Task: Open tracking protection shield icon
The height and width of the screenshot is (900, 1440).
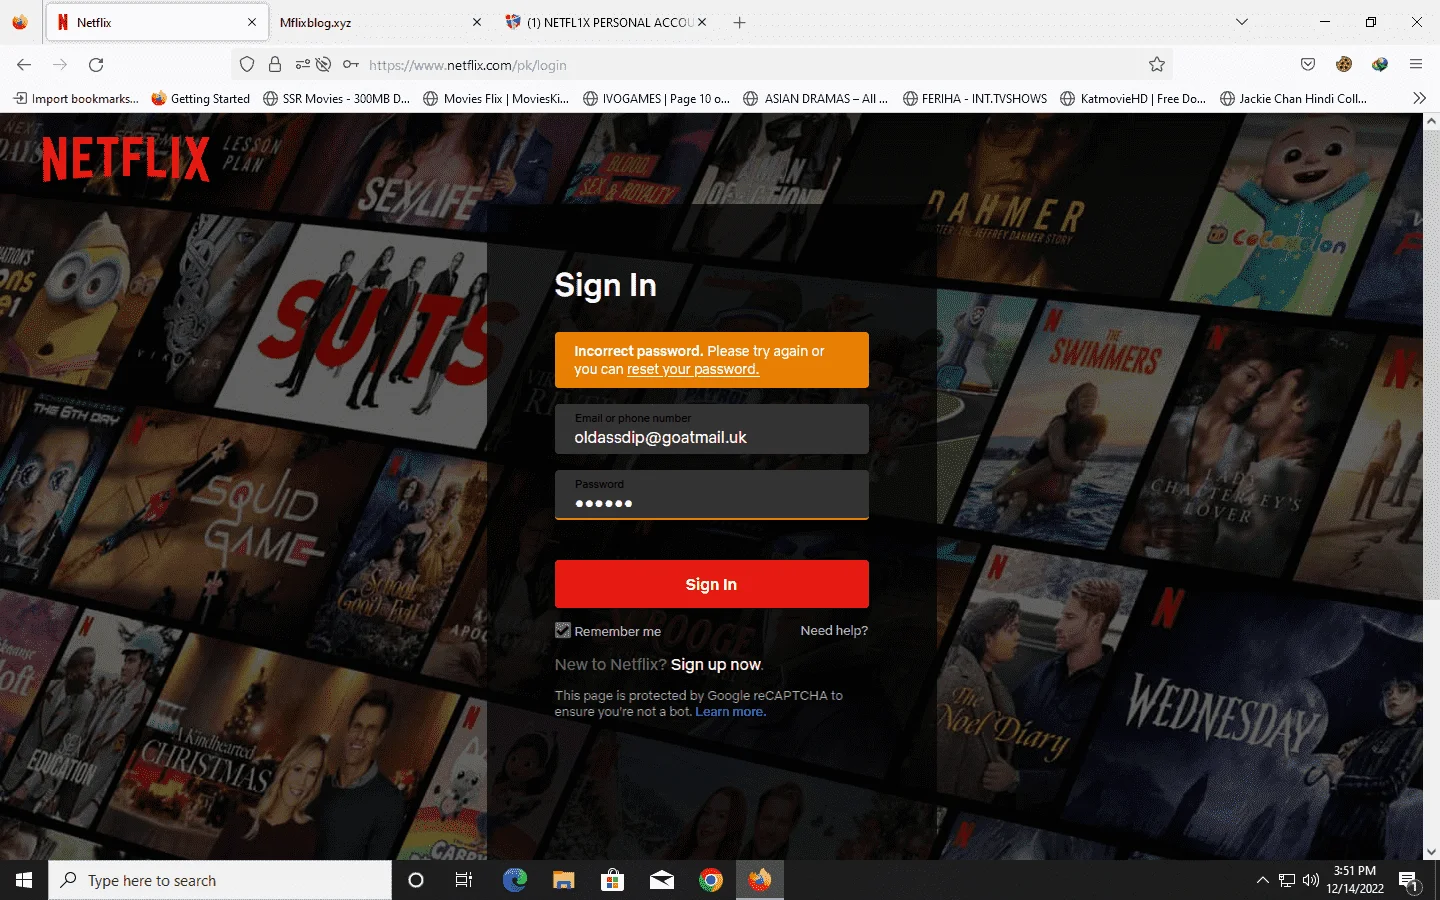Action: [247, 65]
